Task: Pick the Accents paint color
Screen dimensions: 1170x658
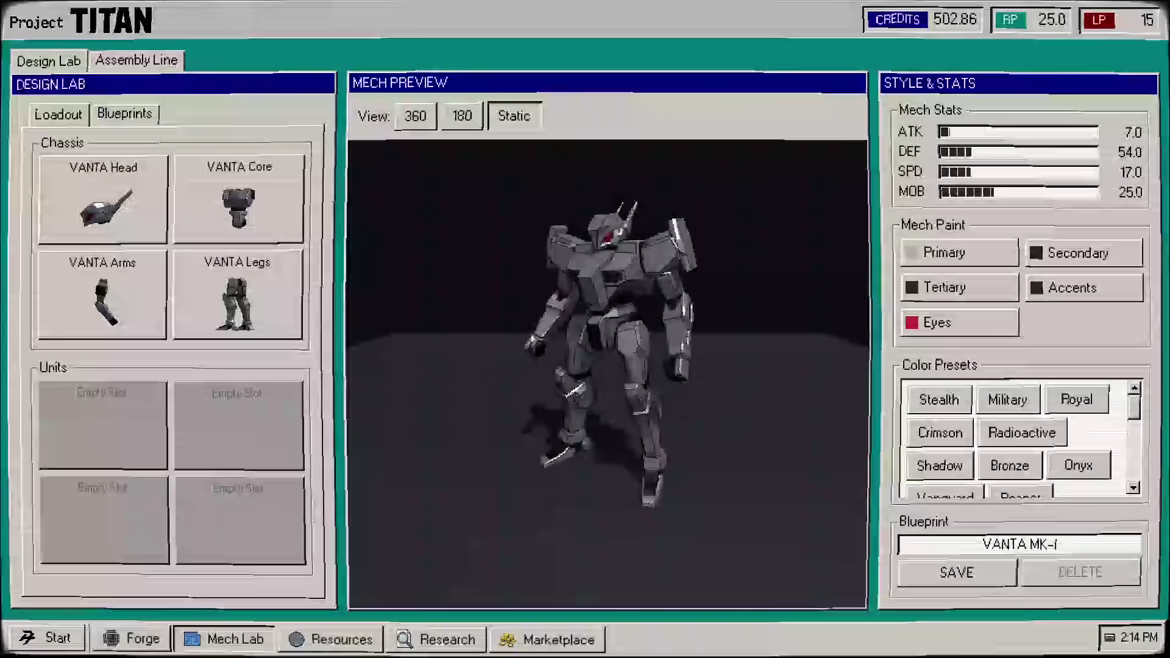Action: [1084, 287]
